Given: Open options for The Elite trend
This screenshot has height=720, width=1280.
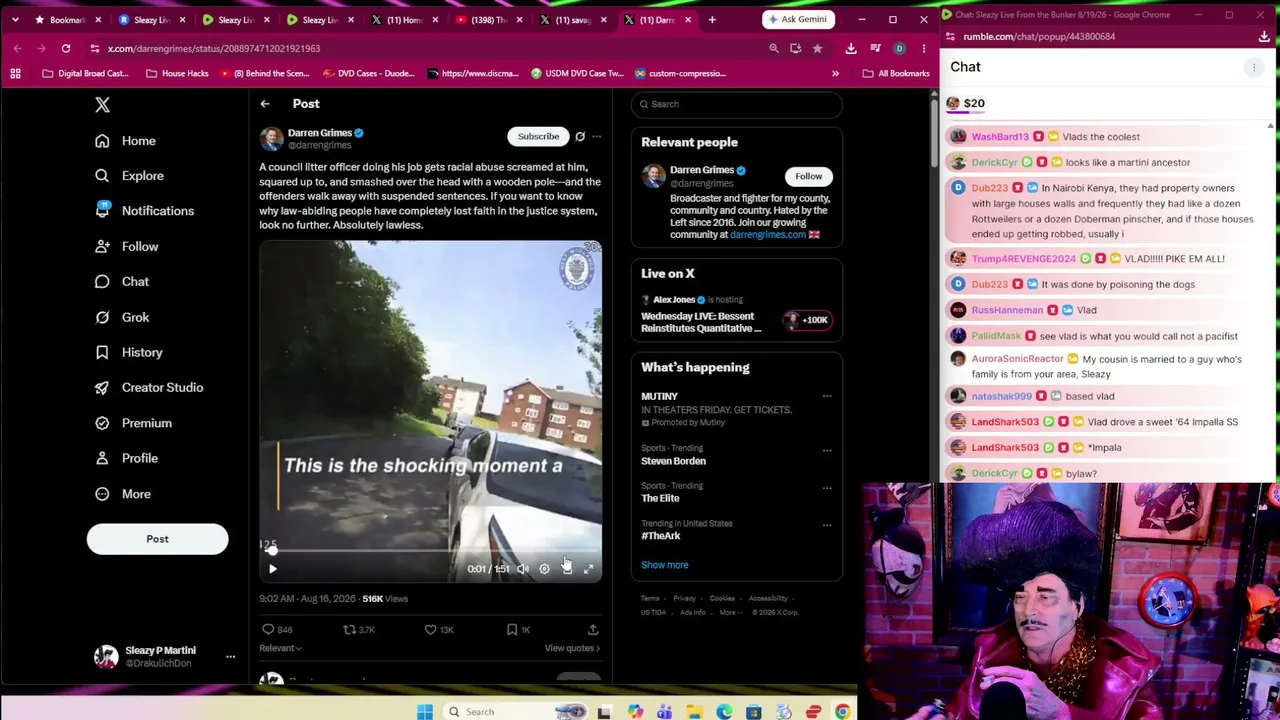Looking at the screenshot, I should (827, 488).
